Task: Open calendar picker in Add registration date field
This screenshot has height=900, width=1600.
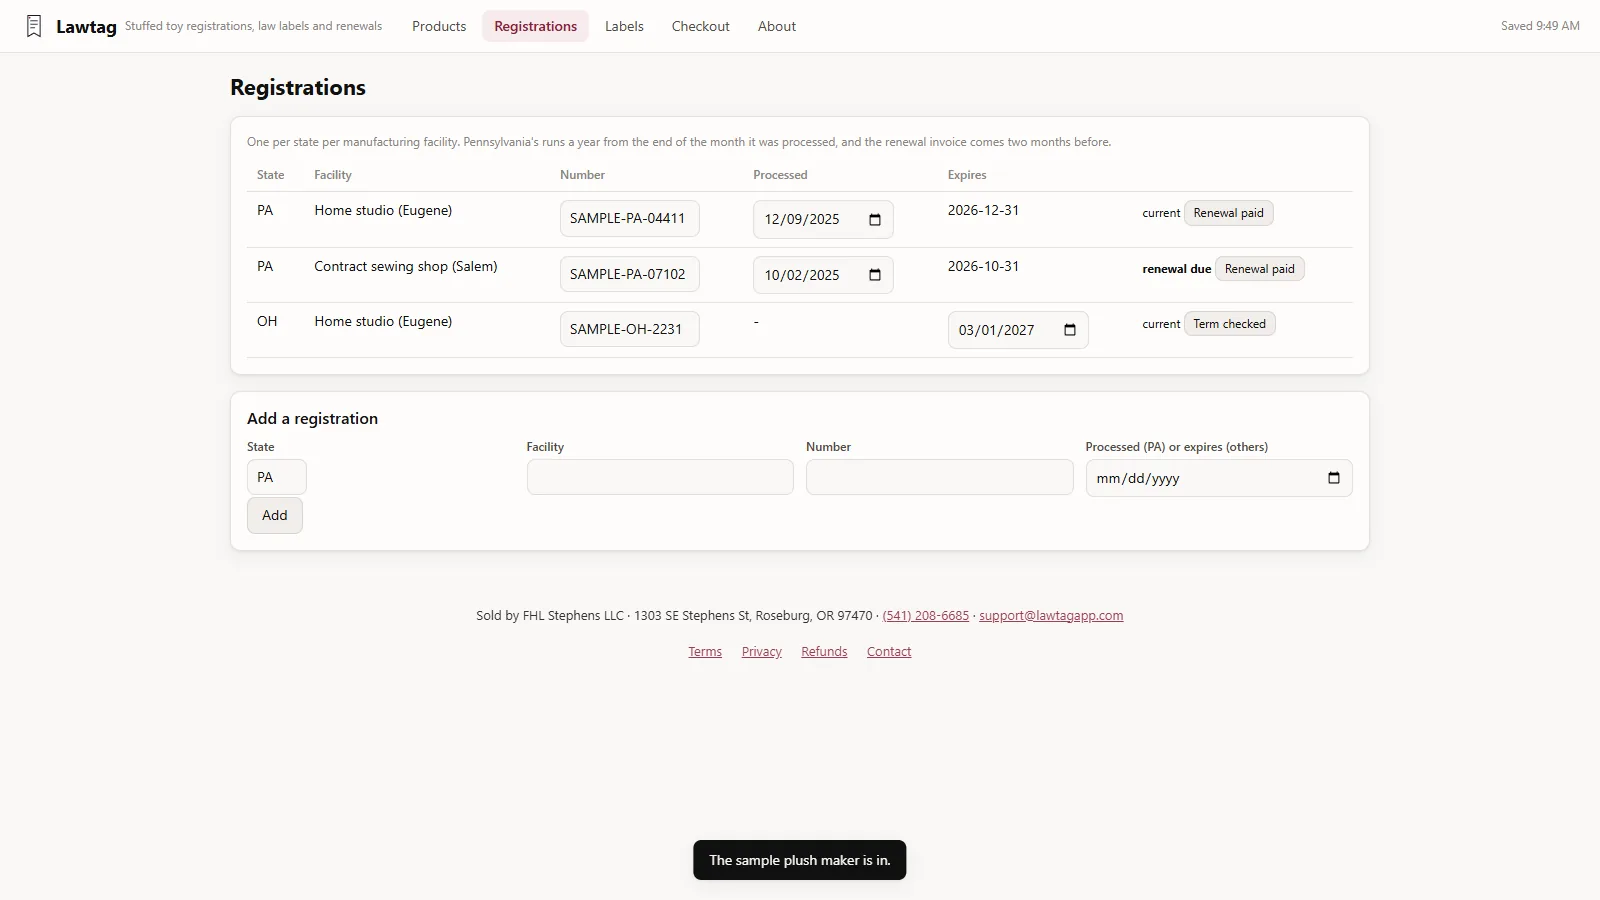Action: [x=1334, y=478]
